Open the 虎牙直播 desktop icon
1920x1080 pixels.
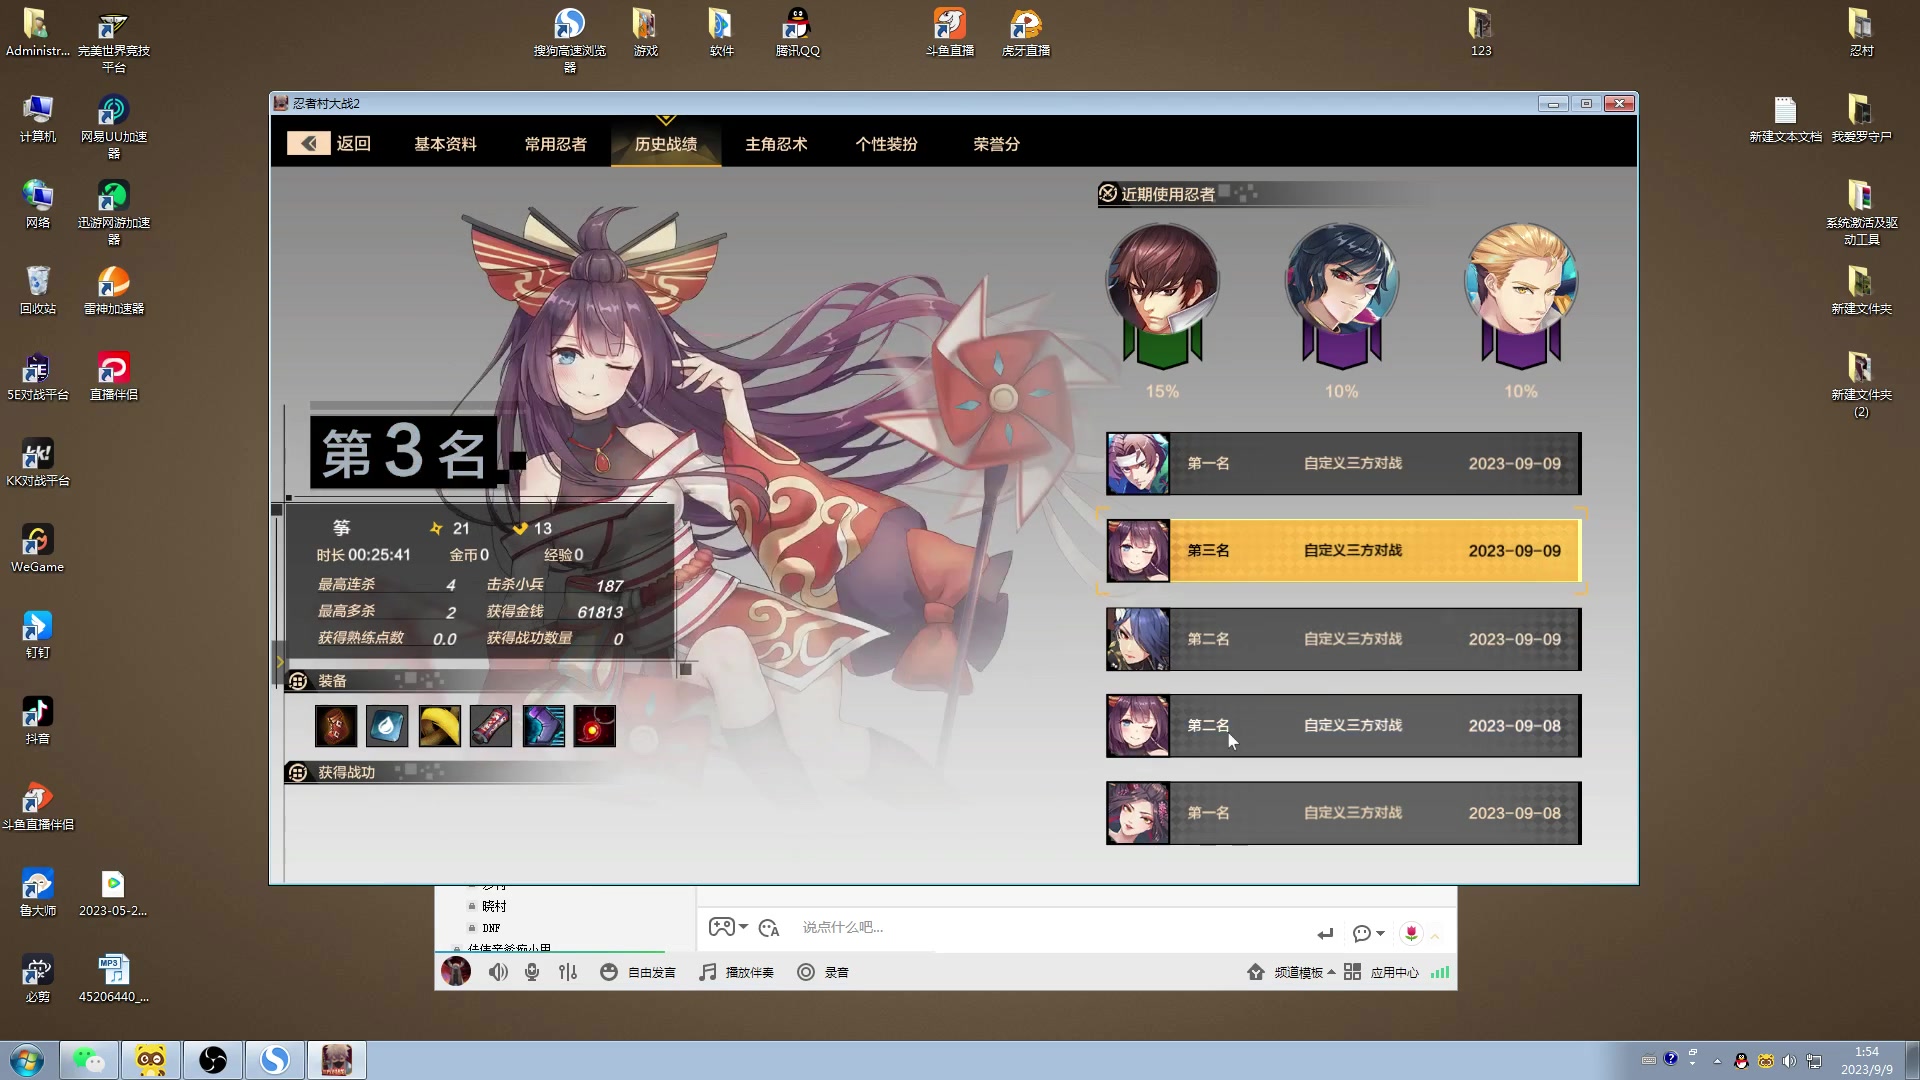pyautogui.click(x=1026, y=32)
